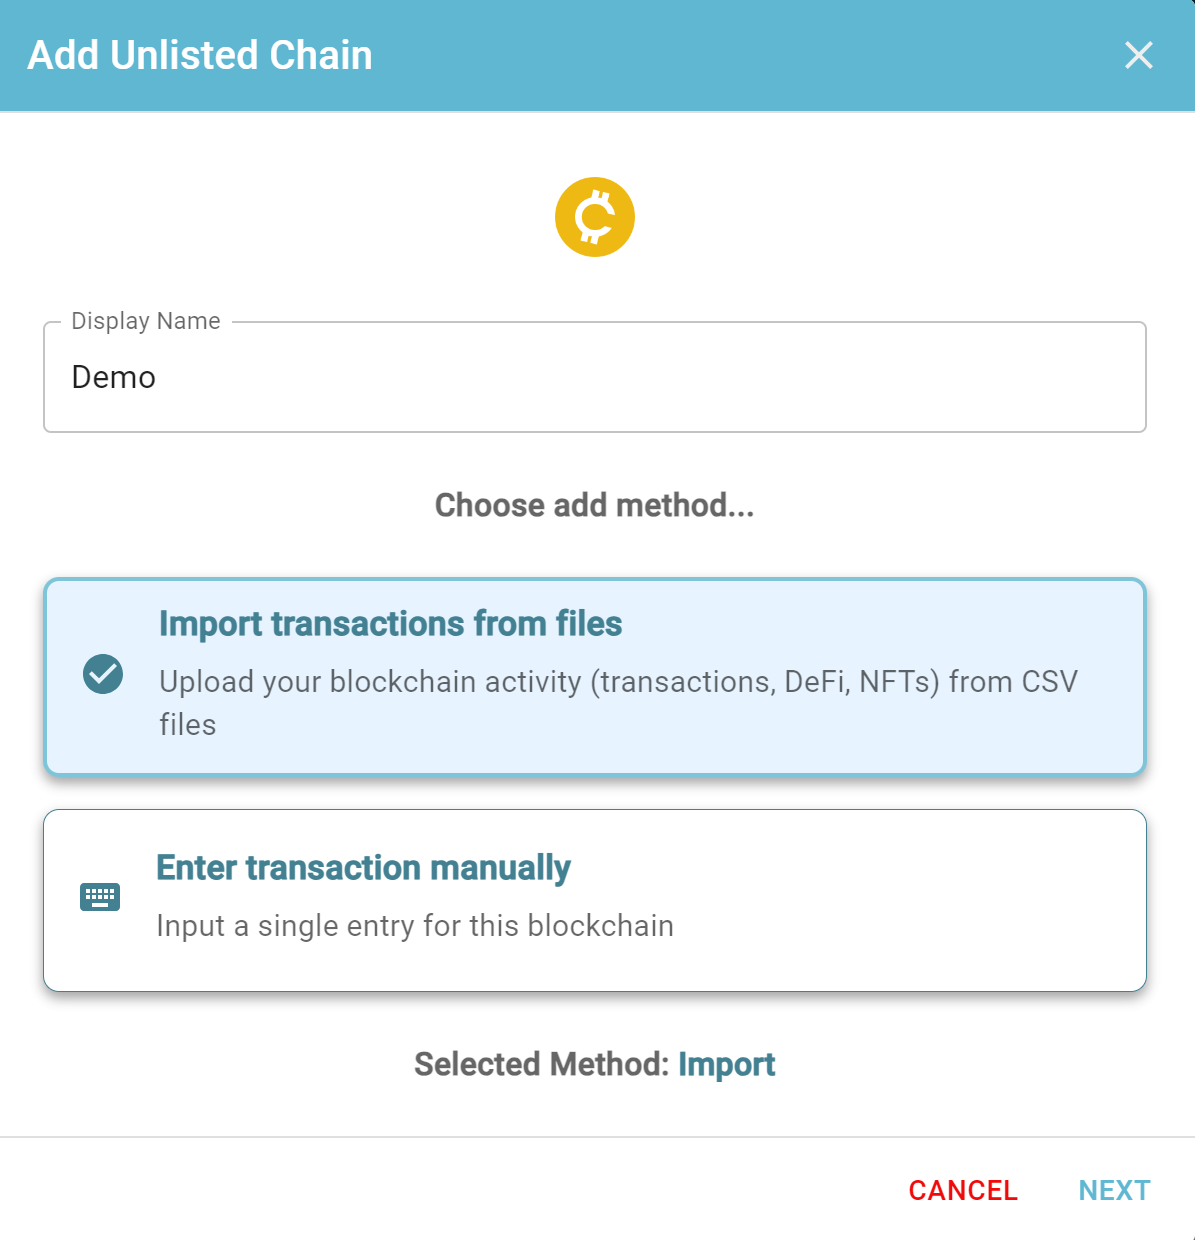The height and width of the screenshot is (1240, 1195).
Task: Click the Demo text in name field
Action: pos(114,377)
